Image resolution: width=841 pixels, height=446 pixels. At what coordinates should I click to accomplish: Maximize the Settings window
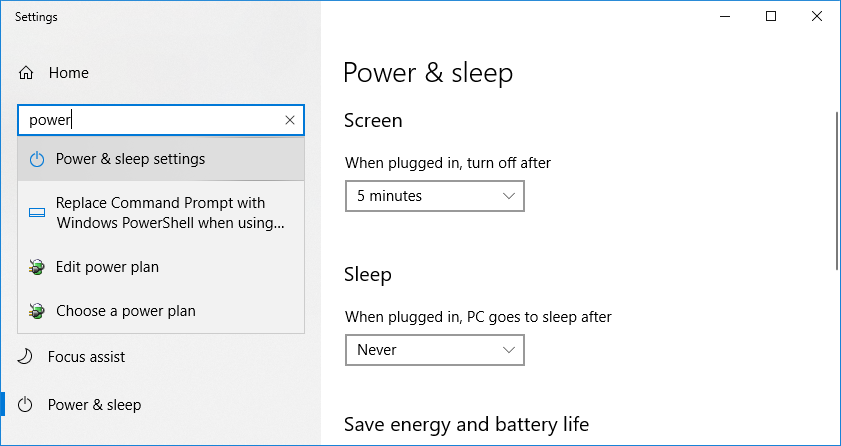pyautogui.click(x=771, y=16)
